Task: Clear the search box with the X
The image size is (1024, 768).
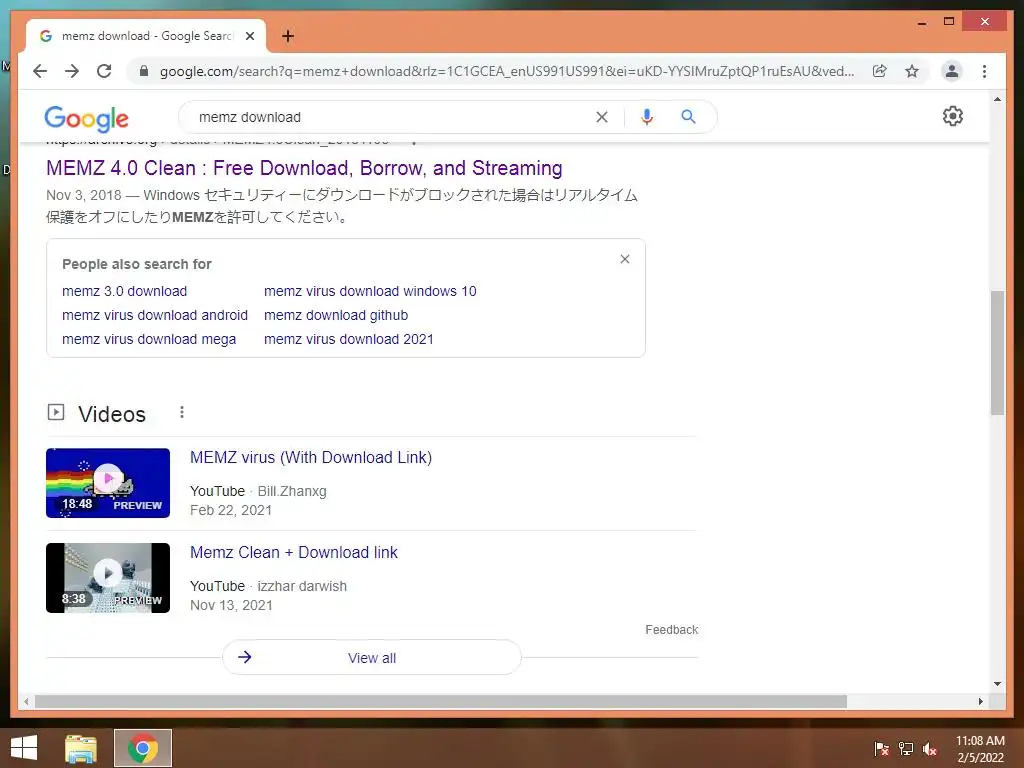Action: point(601,117)
